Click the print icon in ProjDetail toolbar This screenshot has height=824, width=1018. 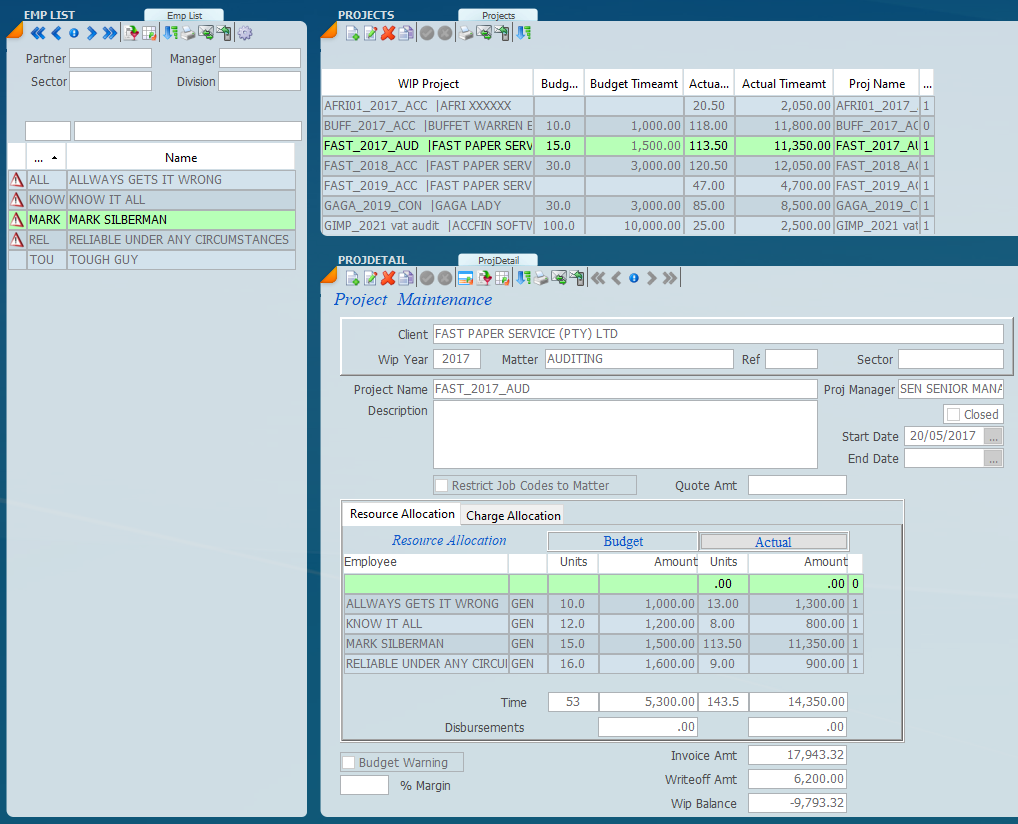click(542, 278)
